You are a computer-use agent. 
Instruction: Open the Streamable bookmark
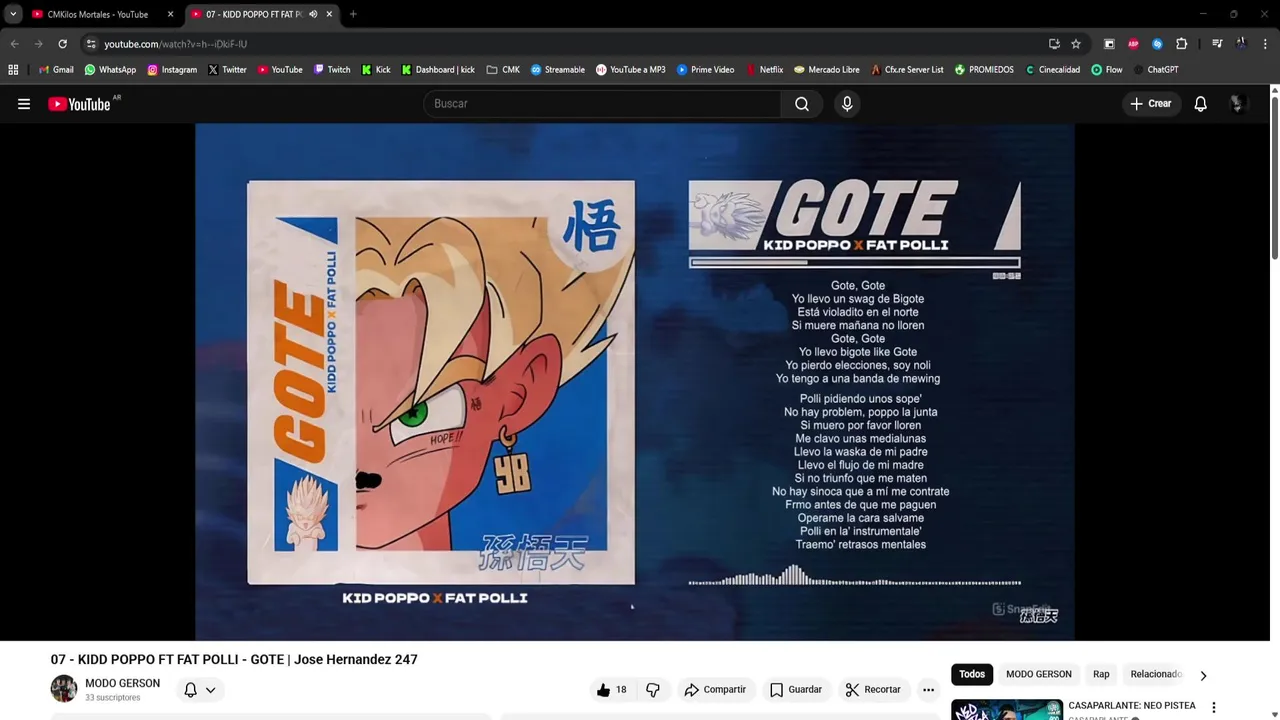557,70
